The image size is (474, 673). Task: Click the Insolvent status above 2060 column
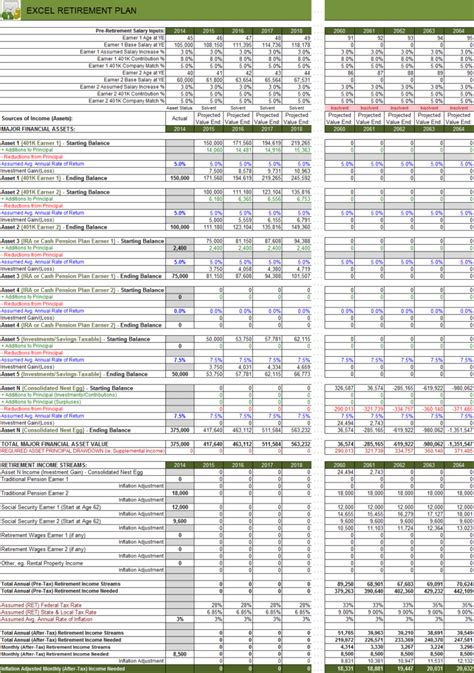coord(340,108)
